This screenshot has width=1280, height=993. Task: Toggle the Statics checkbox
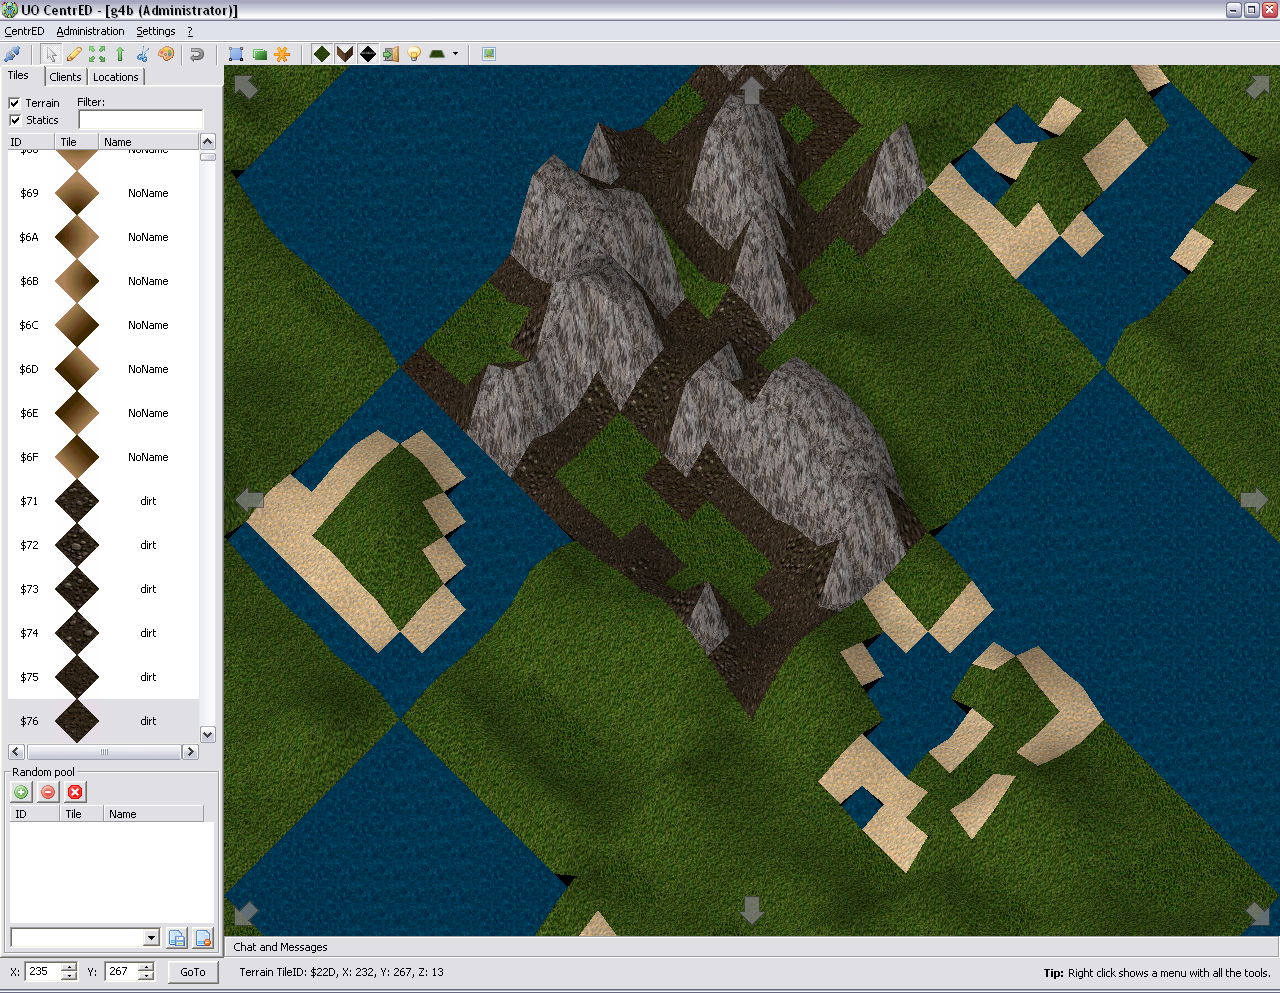tap(15, 120)
